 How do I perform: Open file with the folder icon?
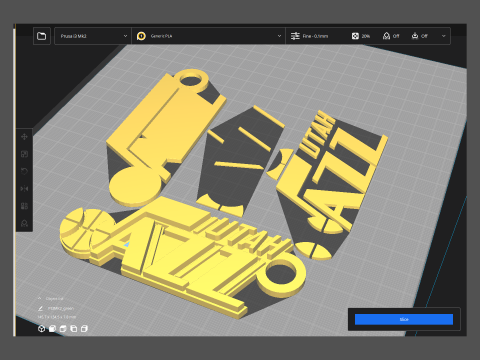tap(42, 36)
